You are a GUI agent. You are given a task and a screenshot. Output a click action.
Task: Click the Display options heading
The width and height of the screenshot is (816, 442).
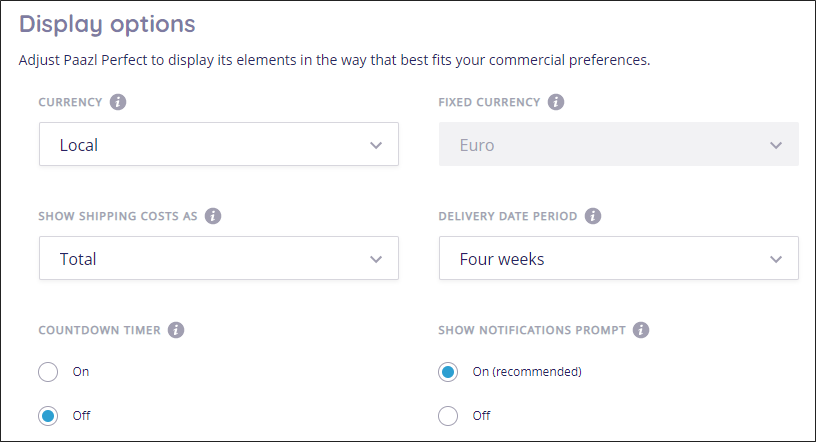[107, 24]
